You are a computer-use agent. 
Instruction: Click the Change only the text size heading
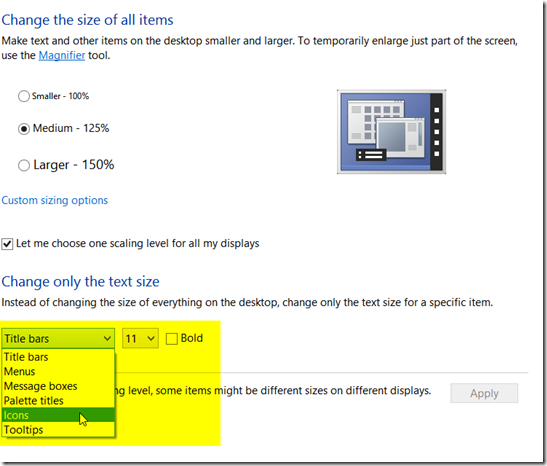[80, 282]
